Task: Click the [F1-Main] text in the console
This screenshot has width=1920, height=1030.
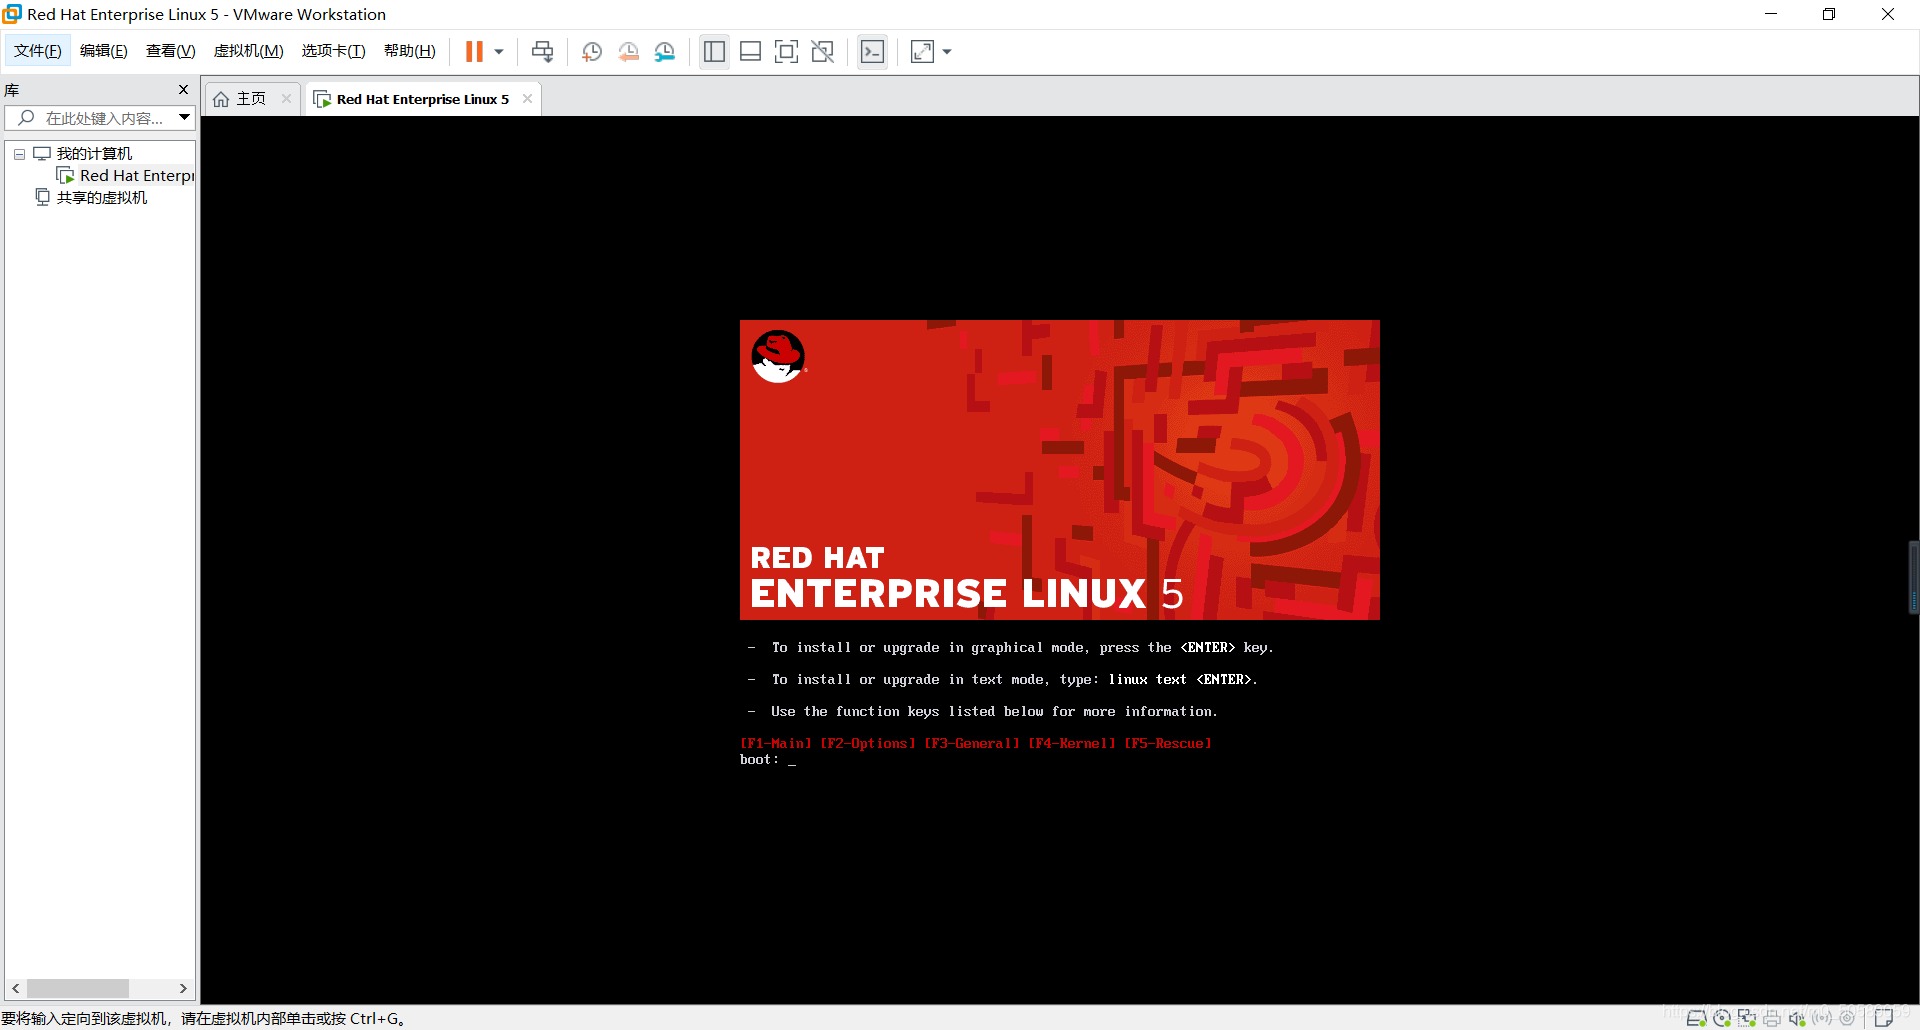Action: tap(776, 744)
